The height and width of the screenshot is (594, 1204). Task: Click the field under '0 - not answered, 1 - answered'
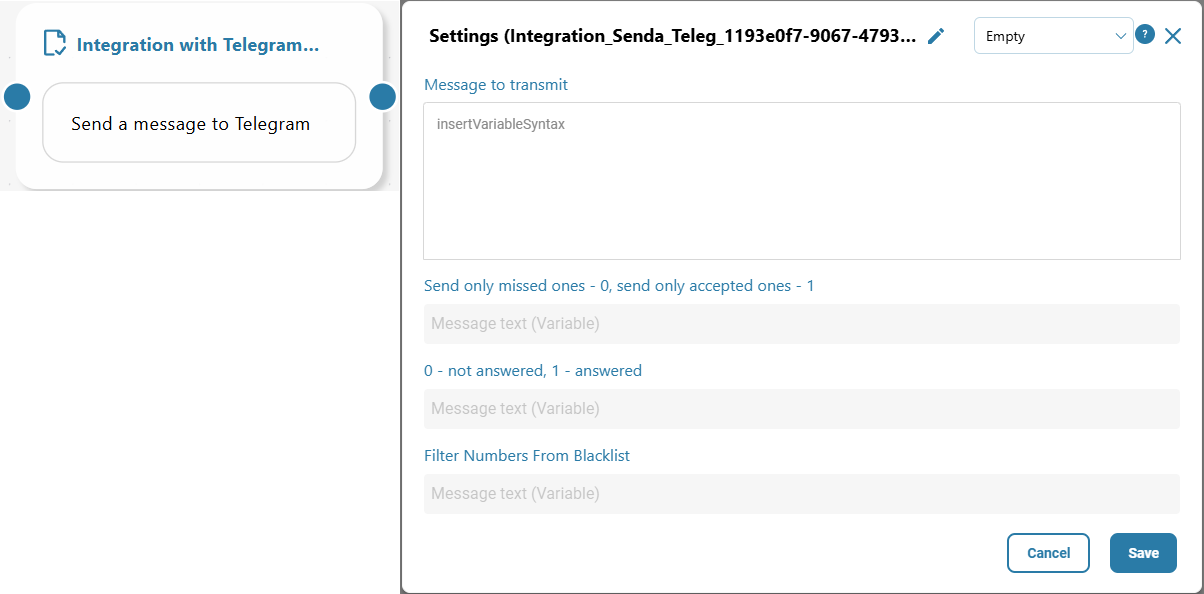tap(802, 409)
